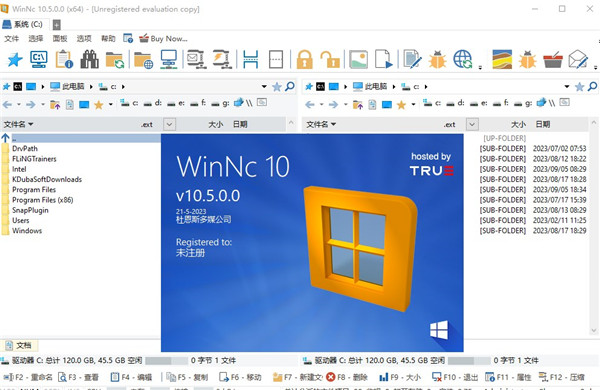The height and width of the screenshot is (390, 600).
Task: Expand left panel favorites star dropdown arrow
Action: coord(111,104)
